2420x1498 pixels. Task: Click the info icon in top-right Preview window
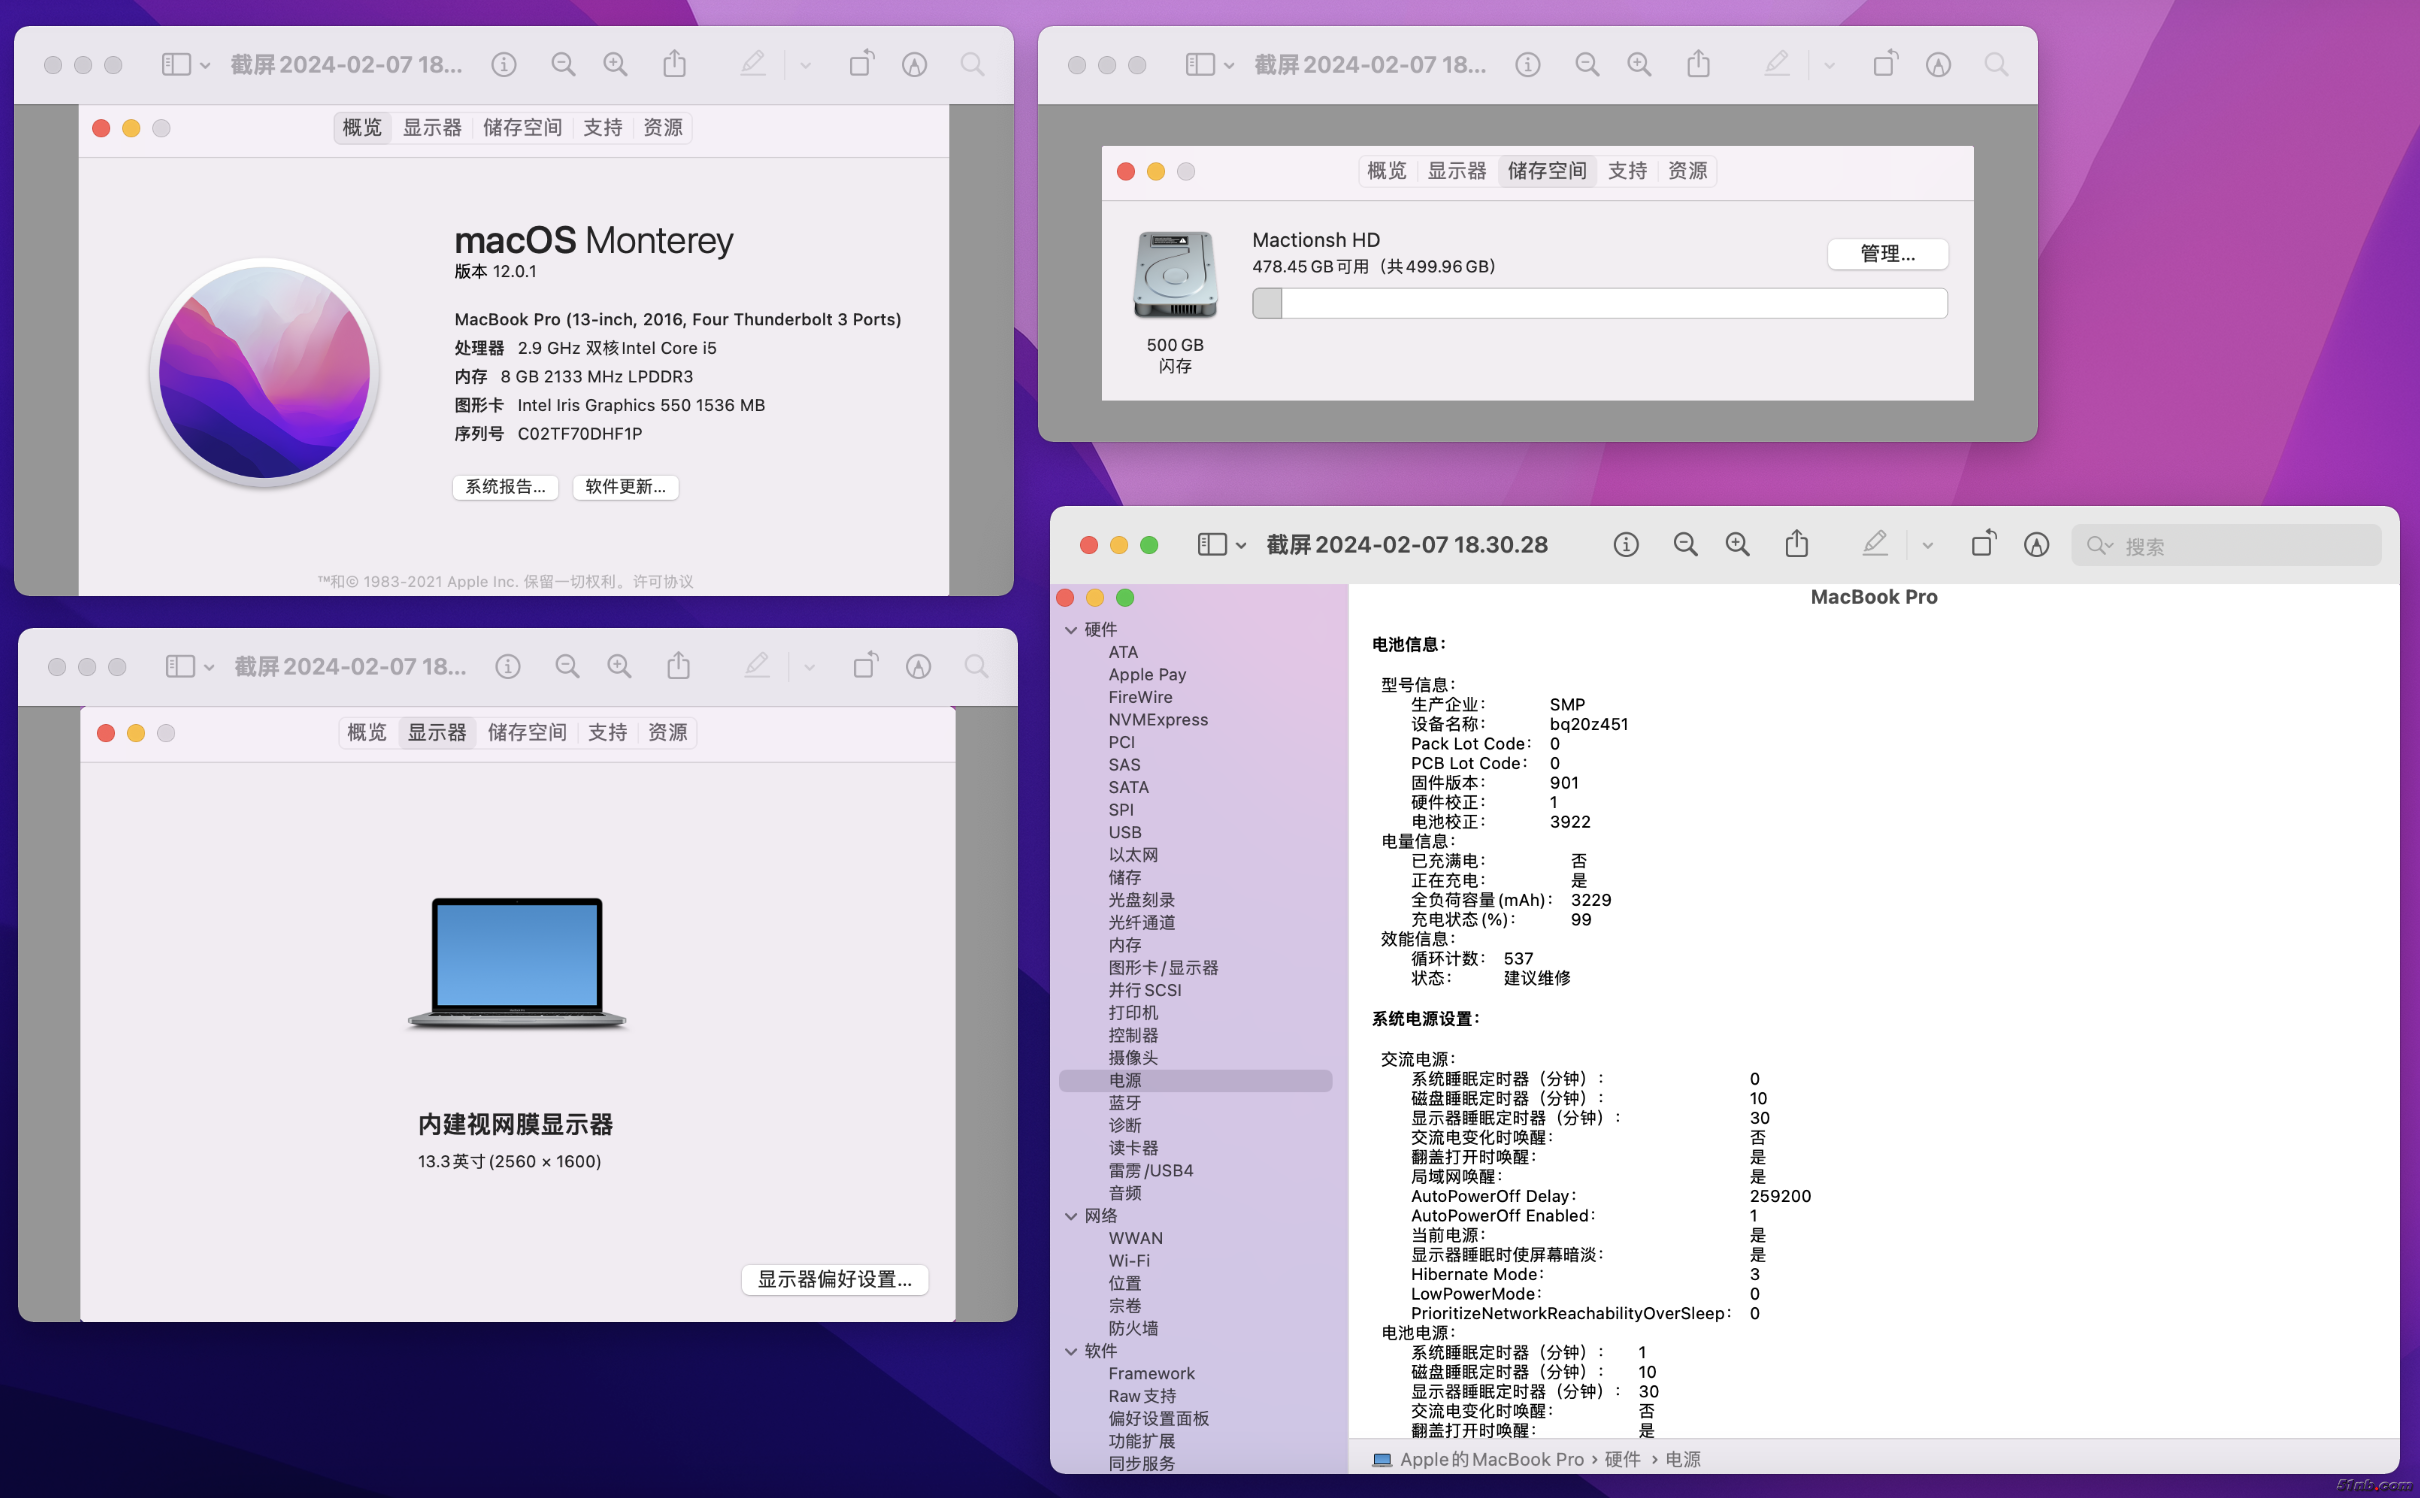point(1527,64)
